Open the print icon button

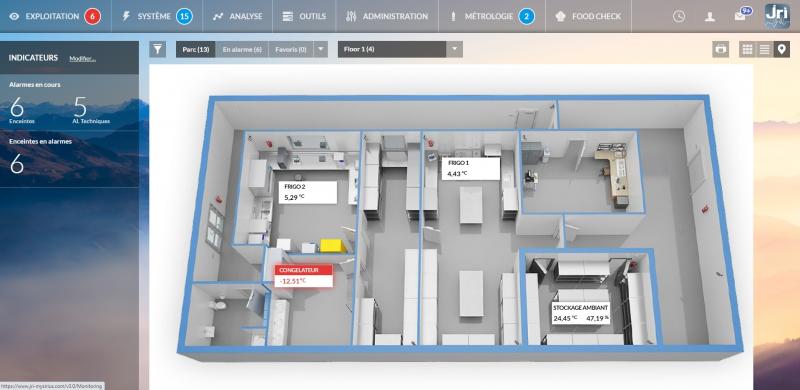coord(720,50)
